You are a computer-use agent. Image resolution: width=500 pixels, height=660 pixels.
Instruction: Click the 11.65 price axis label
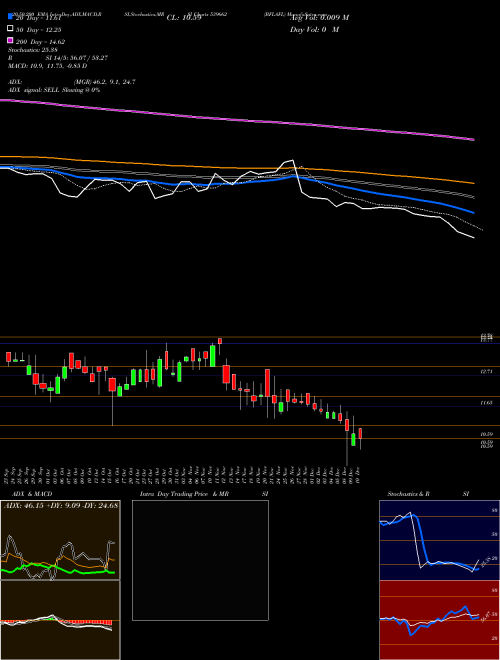click(x=487, y=403)
